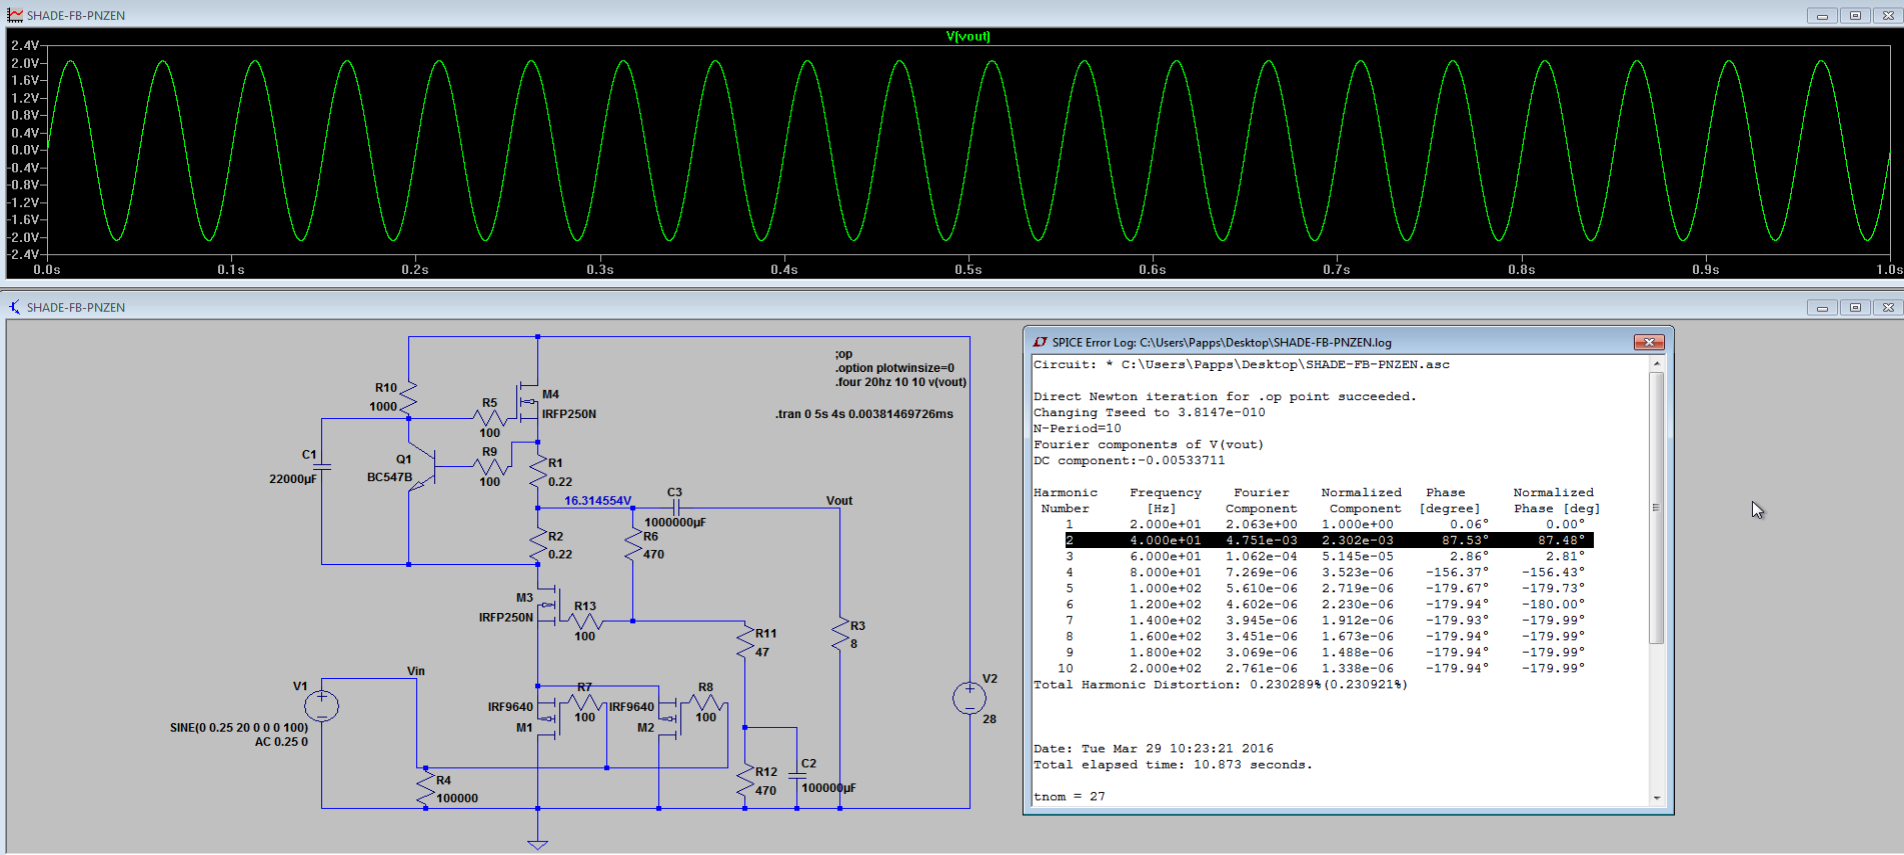Select resistor R13 symbol
This screenshot has height=855, width=1904.
[585, 621]
